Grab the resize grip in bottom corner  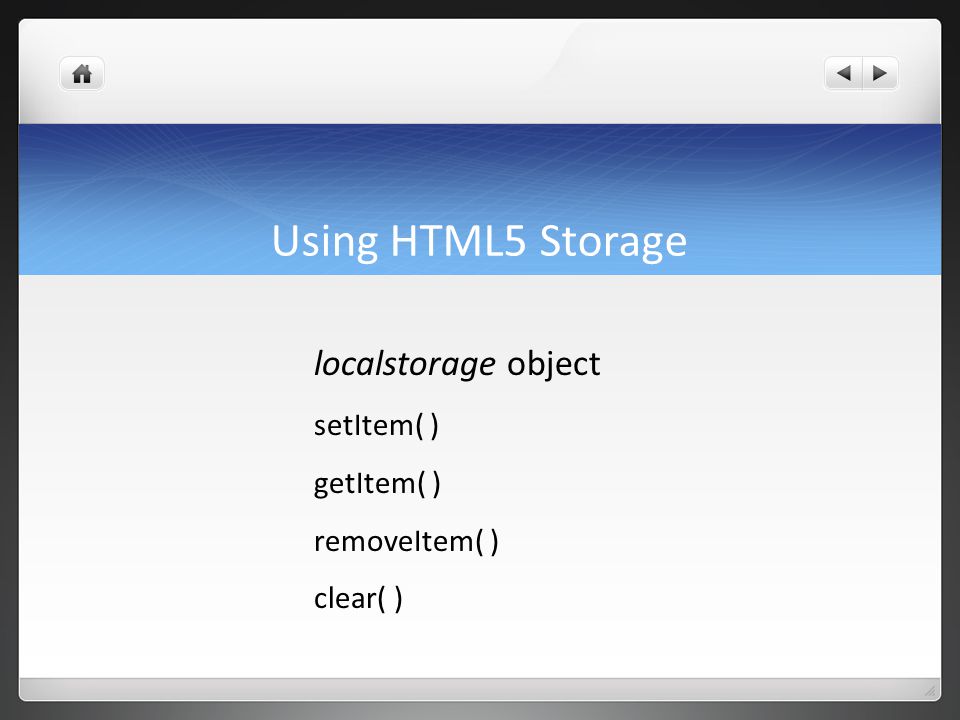930,691
